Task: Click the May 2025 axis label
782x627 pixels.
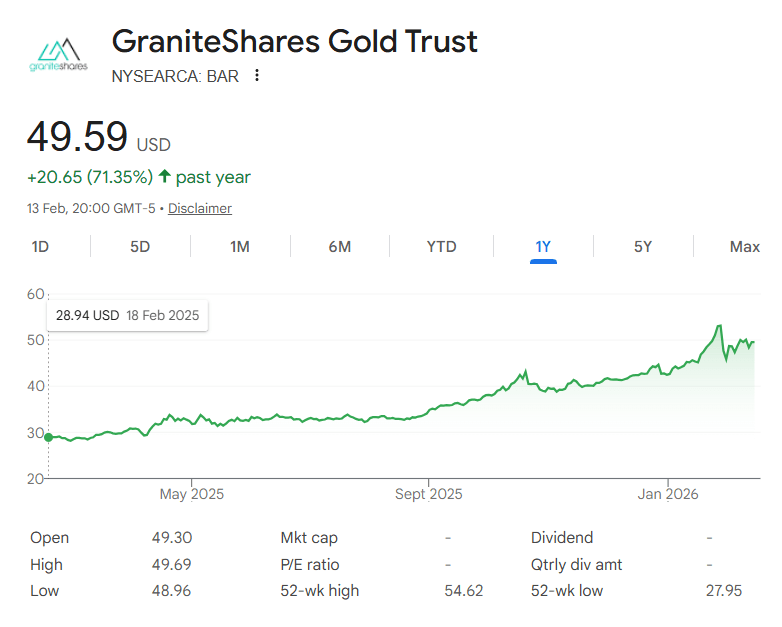Action: [192, 494]
